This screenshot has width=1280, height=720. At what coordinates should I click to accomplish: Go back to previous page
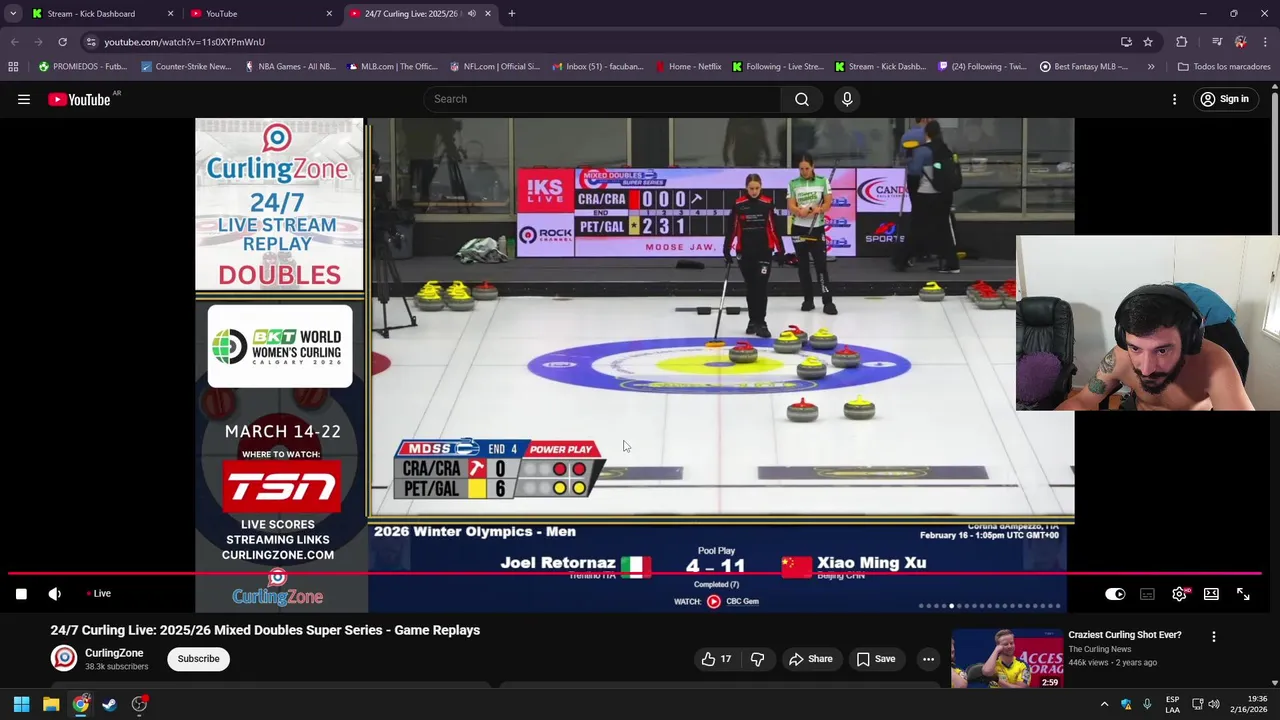tap(14, 42)
